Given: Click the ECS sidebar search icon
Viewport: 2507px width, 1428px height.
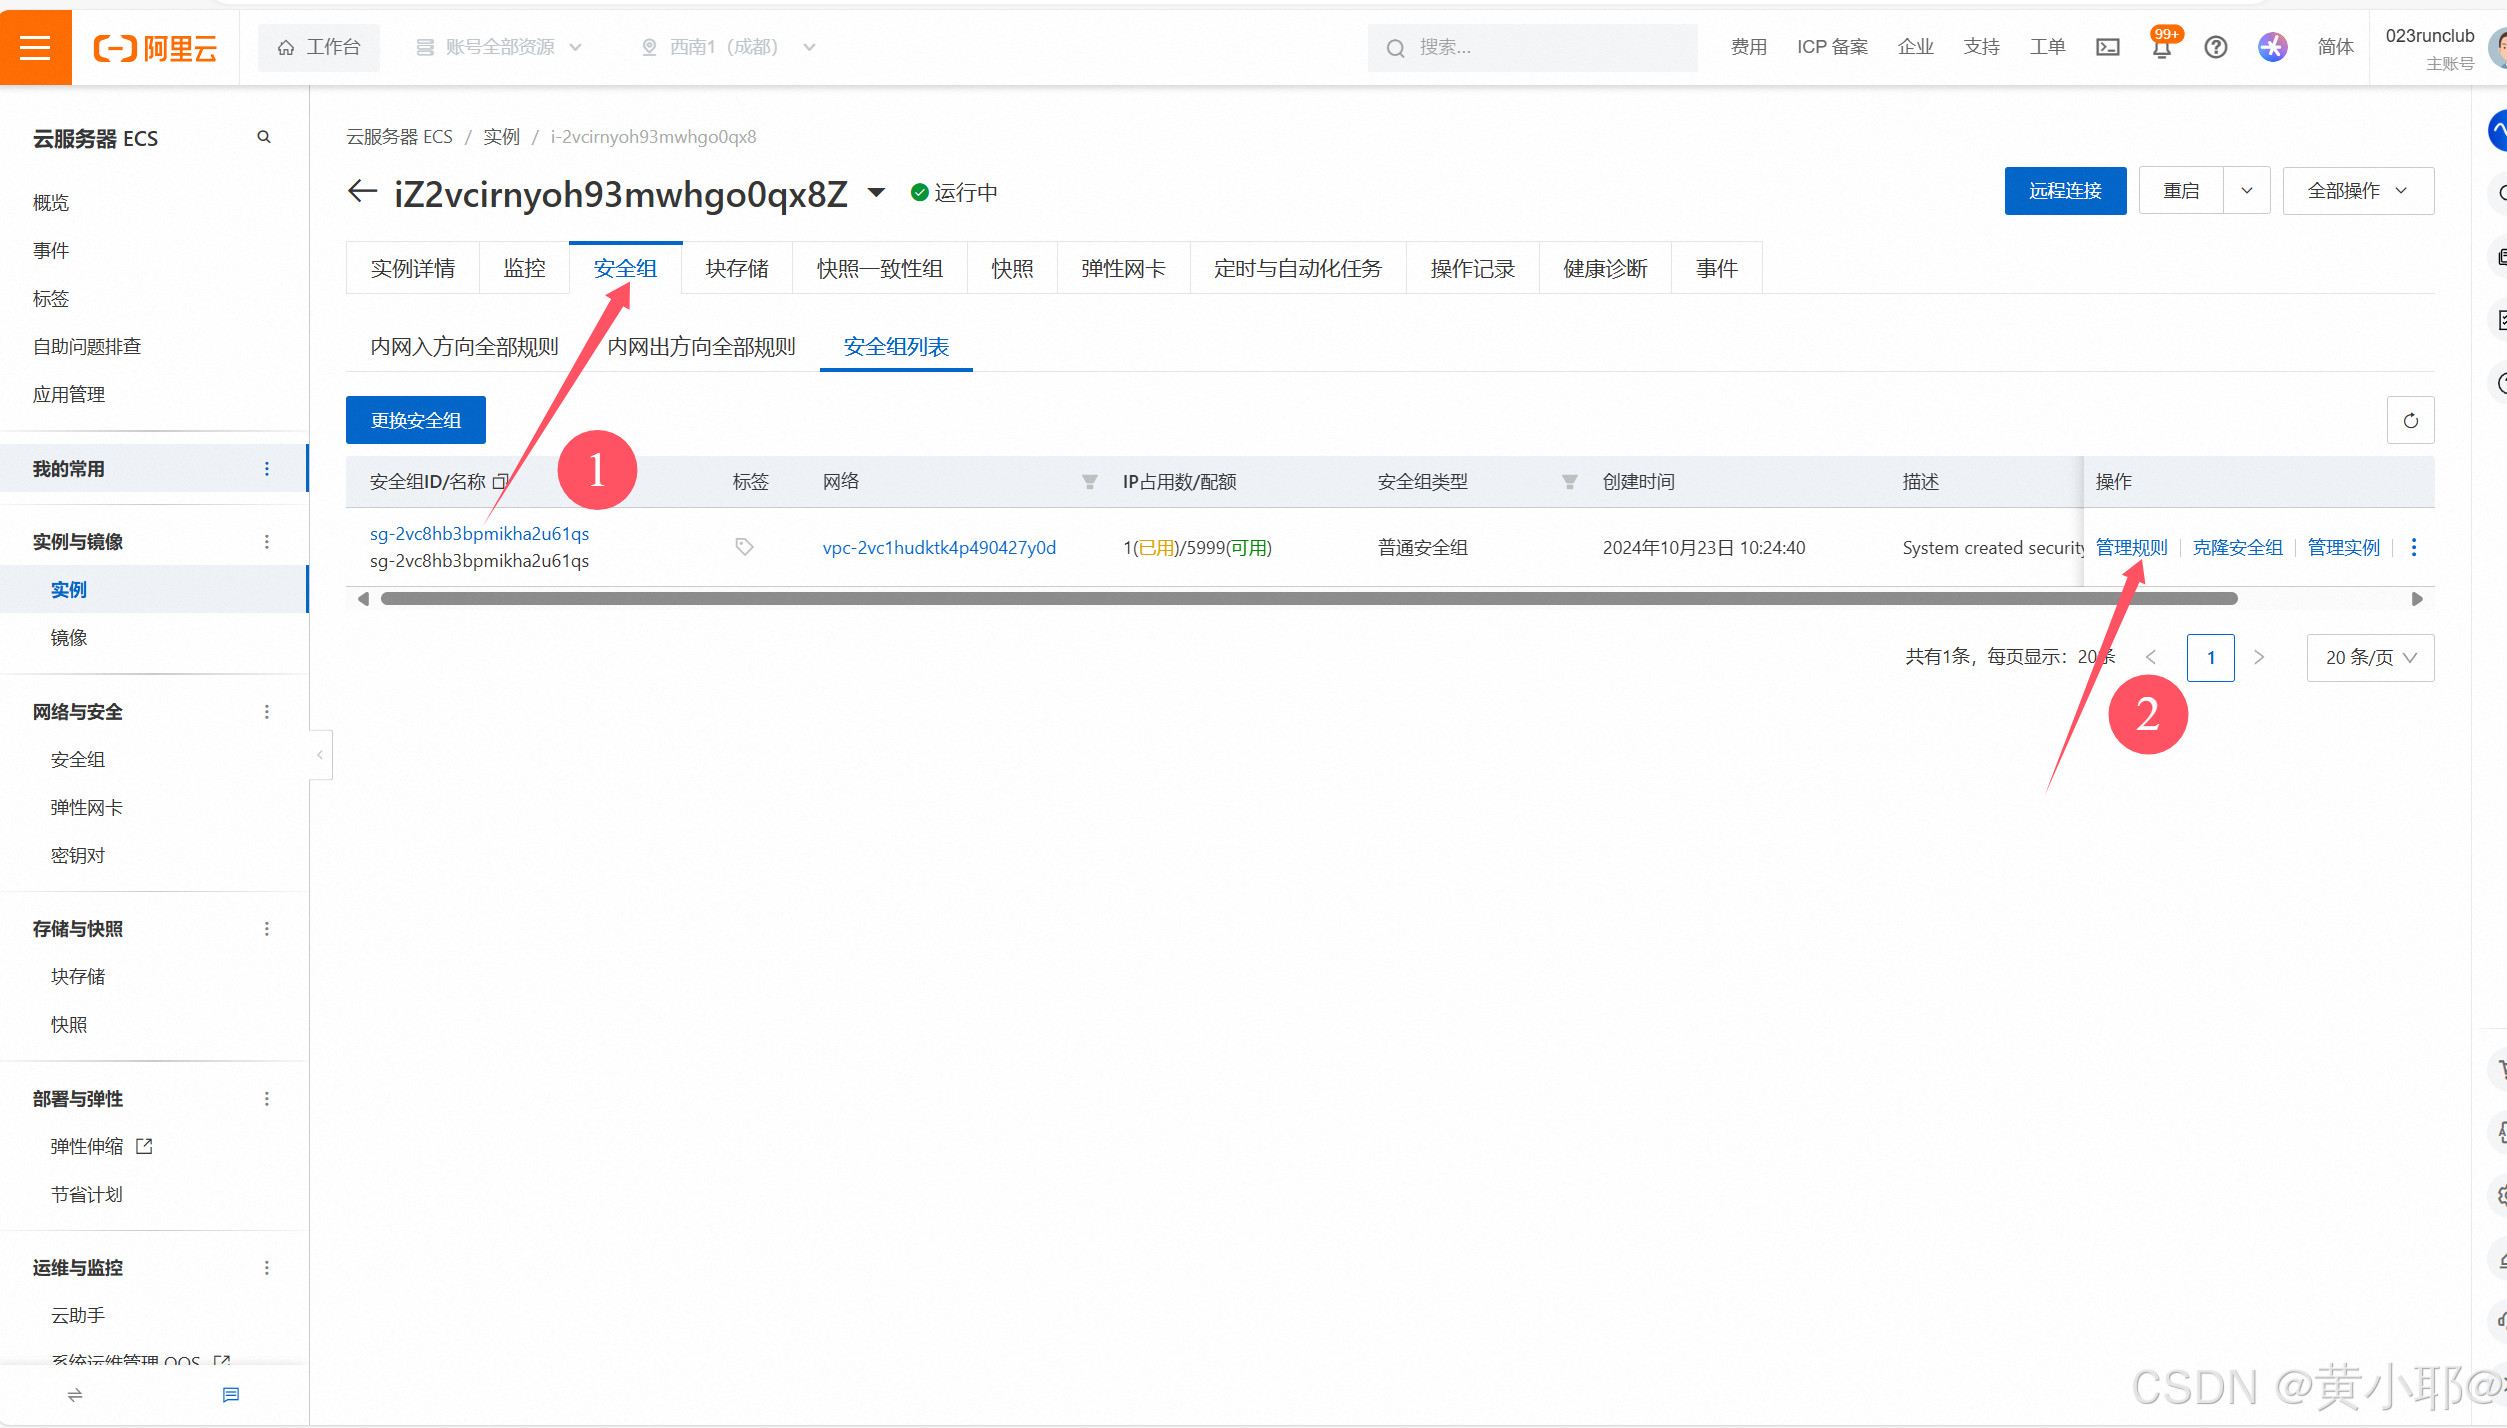Looking at the screenshot, I should (264, 137).
